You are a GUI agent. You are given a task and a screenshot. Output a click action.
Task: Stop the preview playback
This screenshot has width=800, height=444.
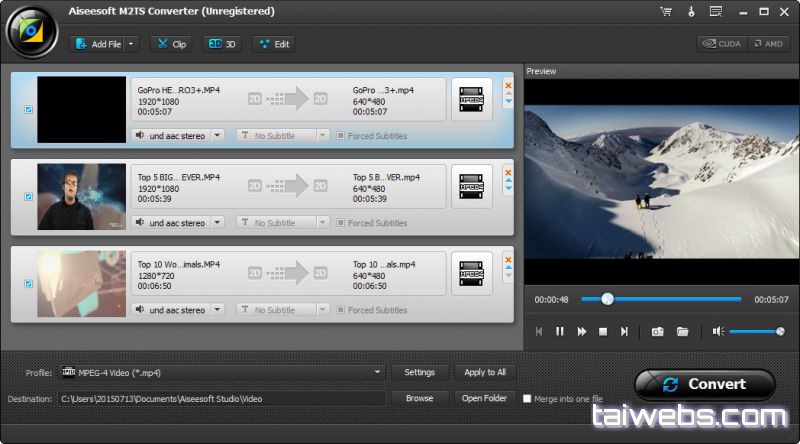(x=603, y=331)
